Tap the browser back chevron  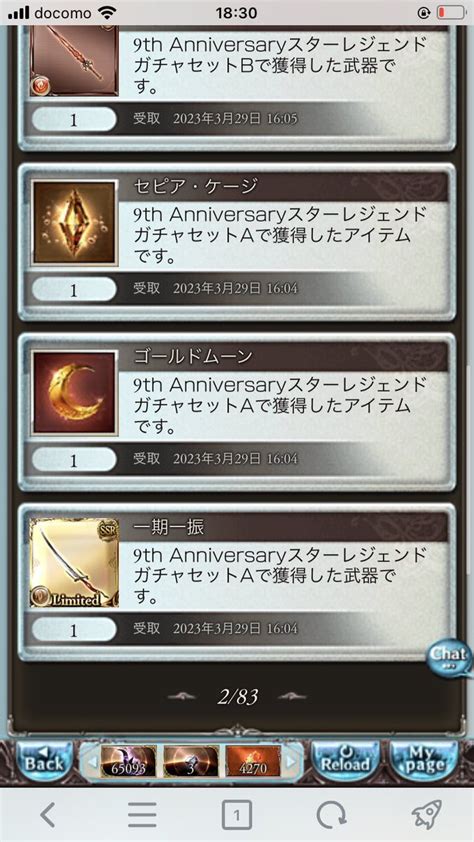pyautogui.click(x=47, y=816)
